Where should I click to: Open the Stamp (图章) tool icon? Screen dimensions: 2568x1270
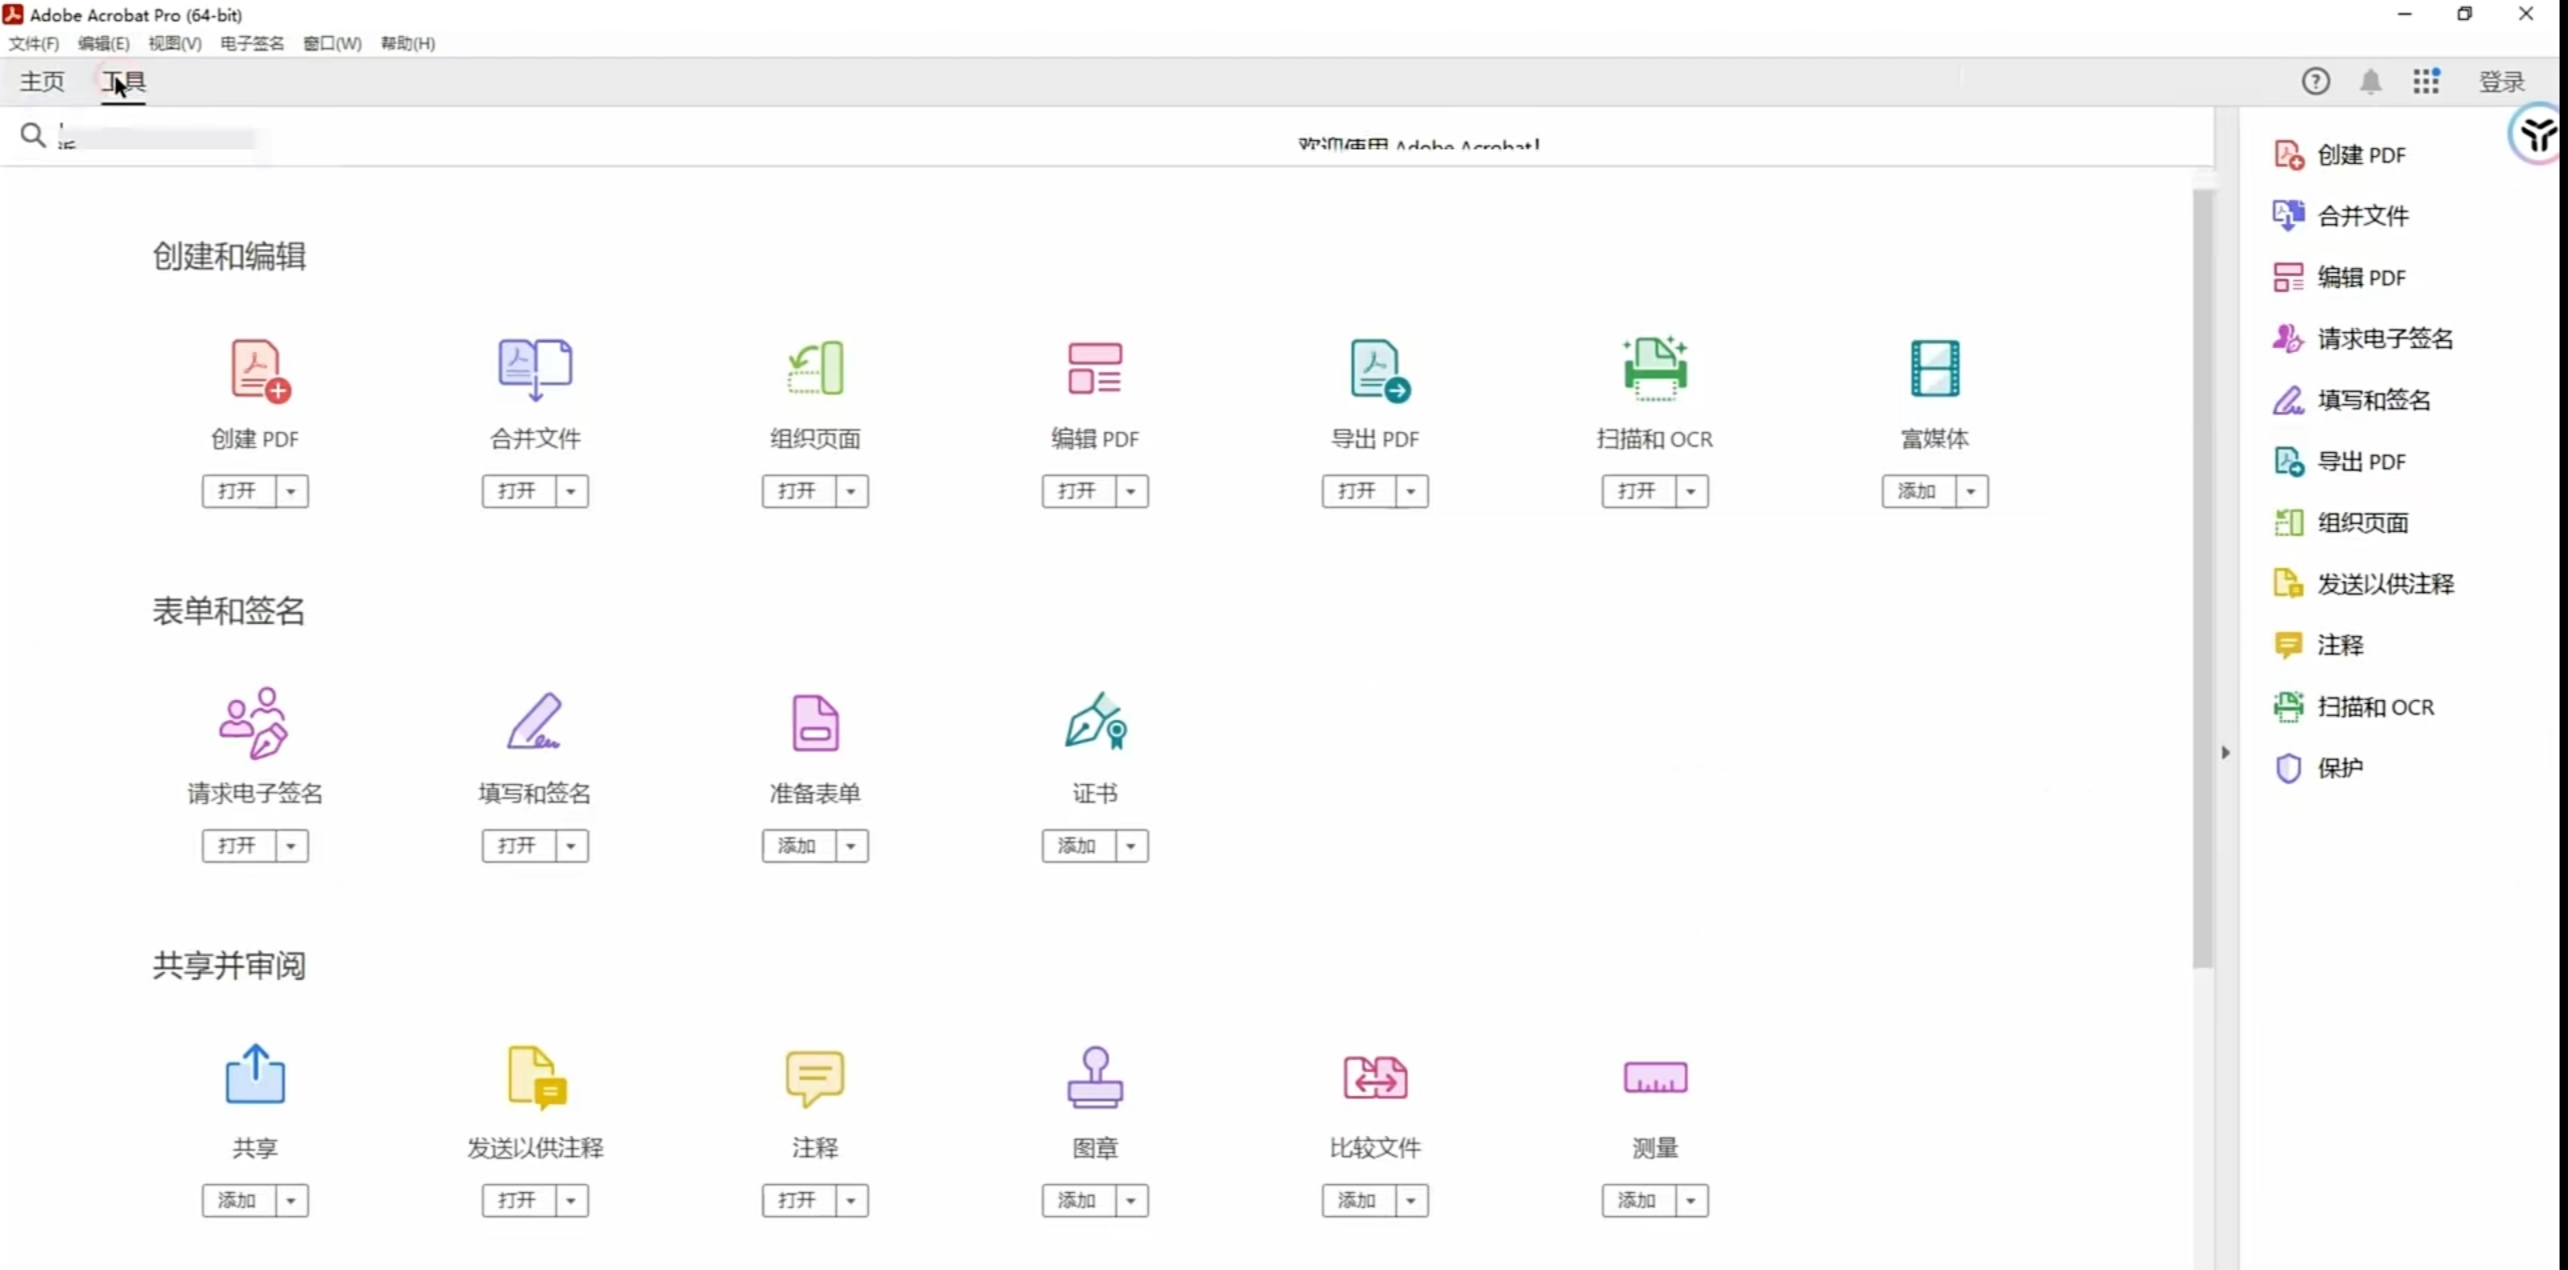pyautogui.click(x=1095, y=1077)
